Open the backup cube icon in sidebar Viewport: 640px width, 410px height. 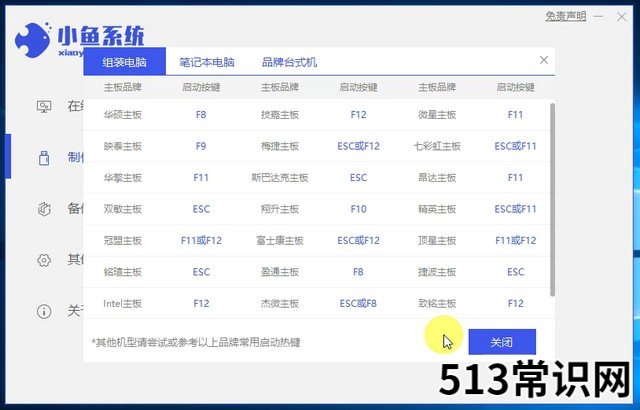[x=44, y=209]
